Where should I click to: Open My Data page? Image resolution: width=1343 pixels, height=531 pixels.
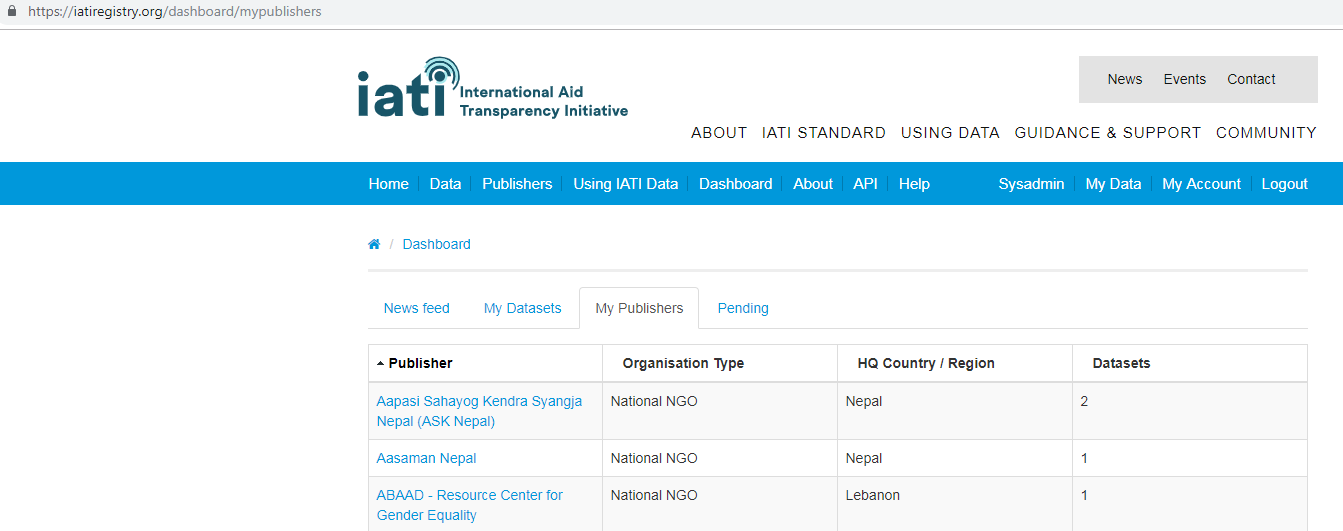tap(1113, 184)
